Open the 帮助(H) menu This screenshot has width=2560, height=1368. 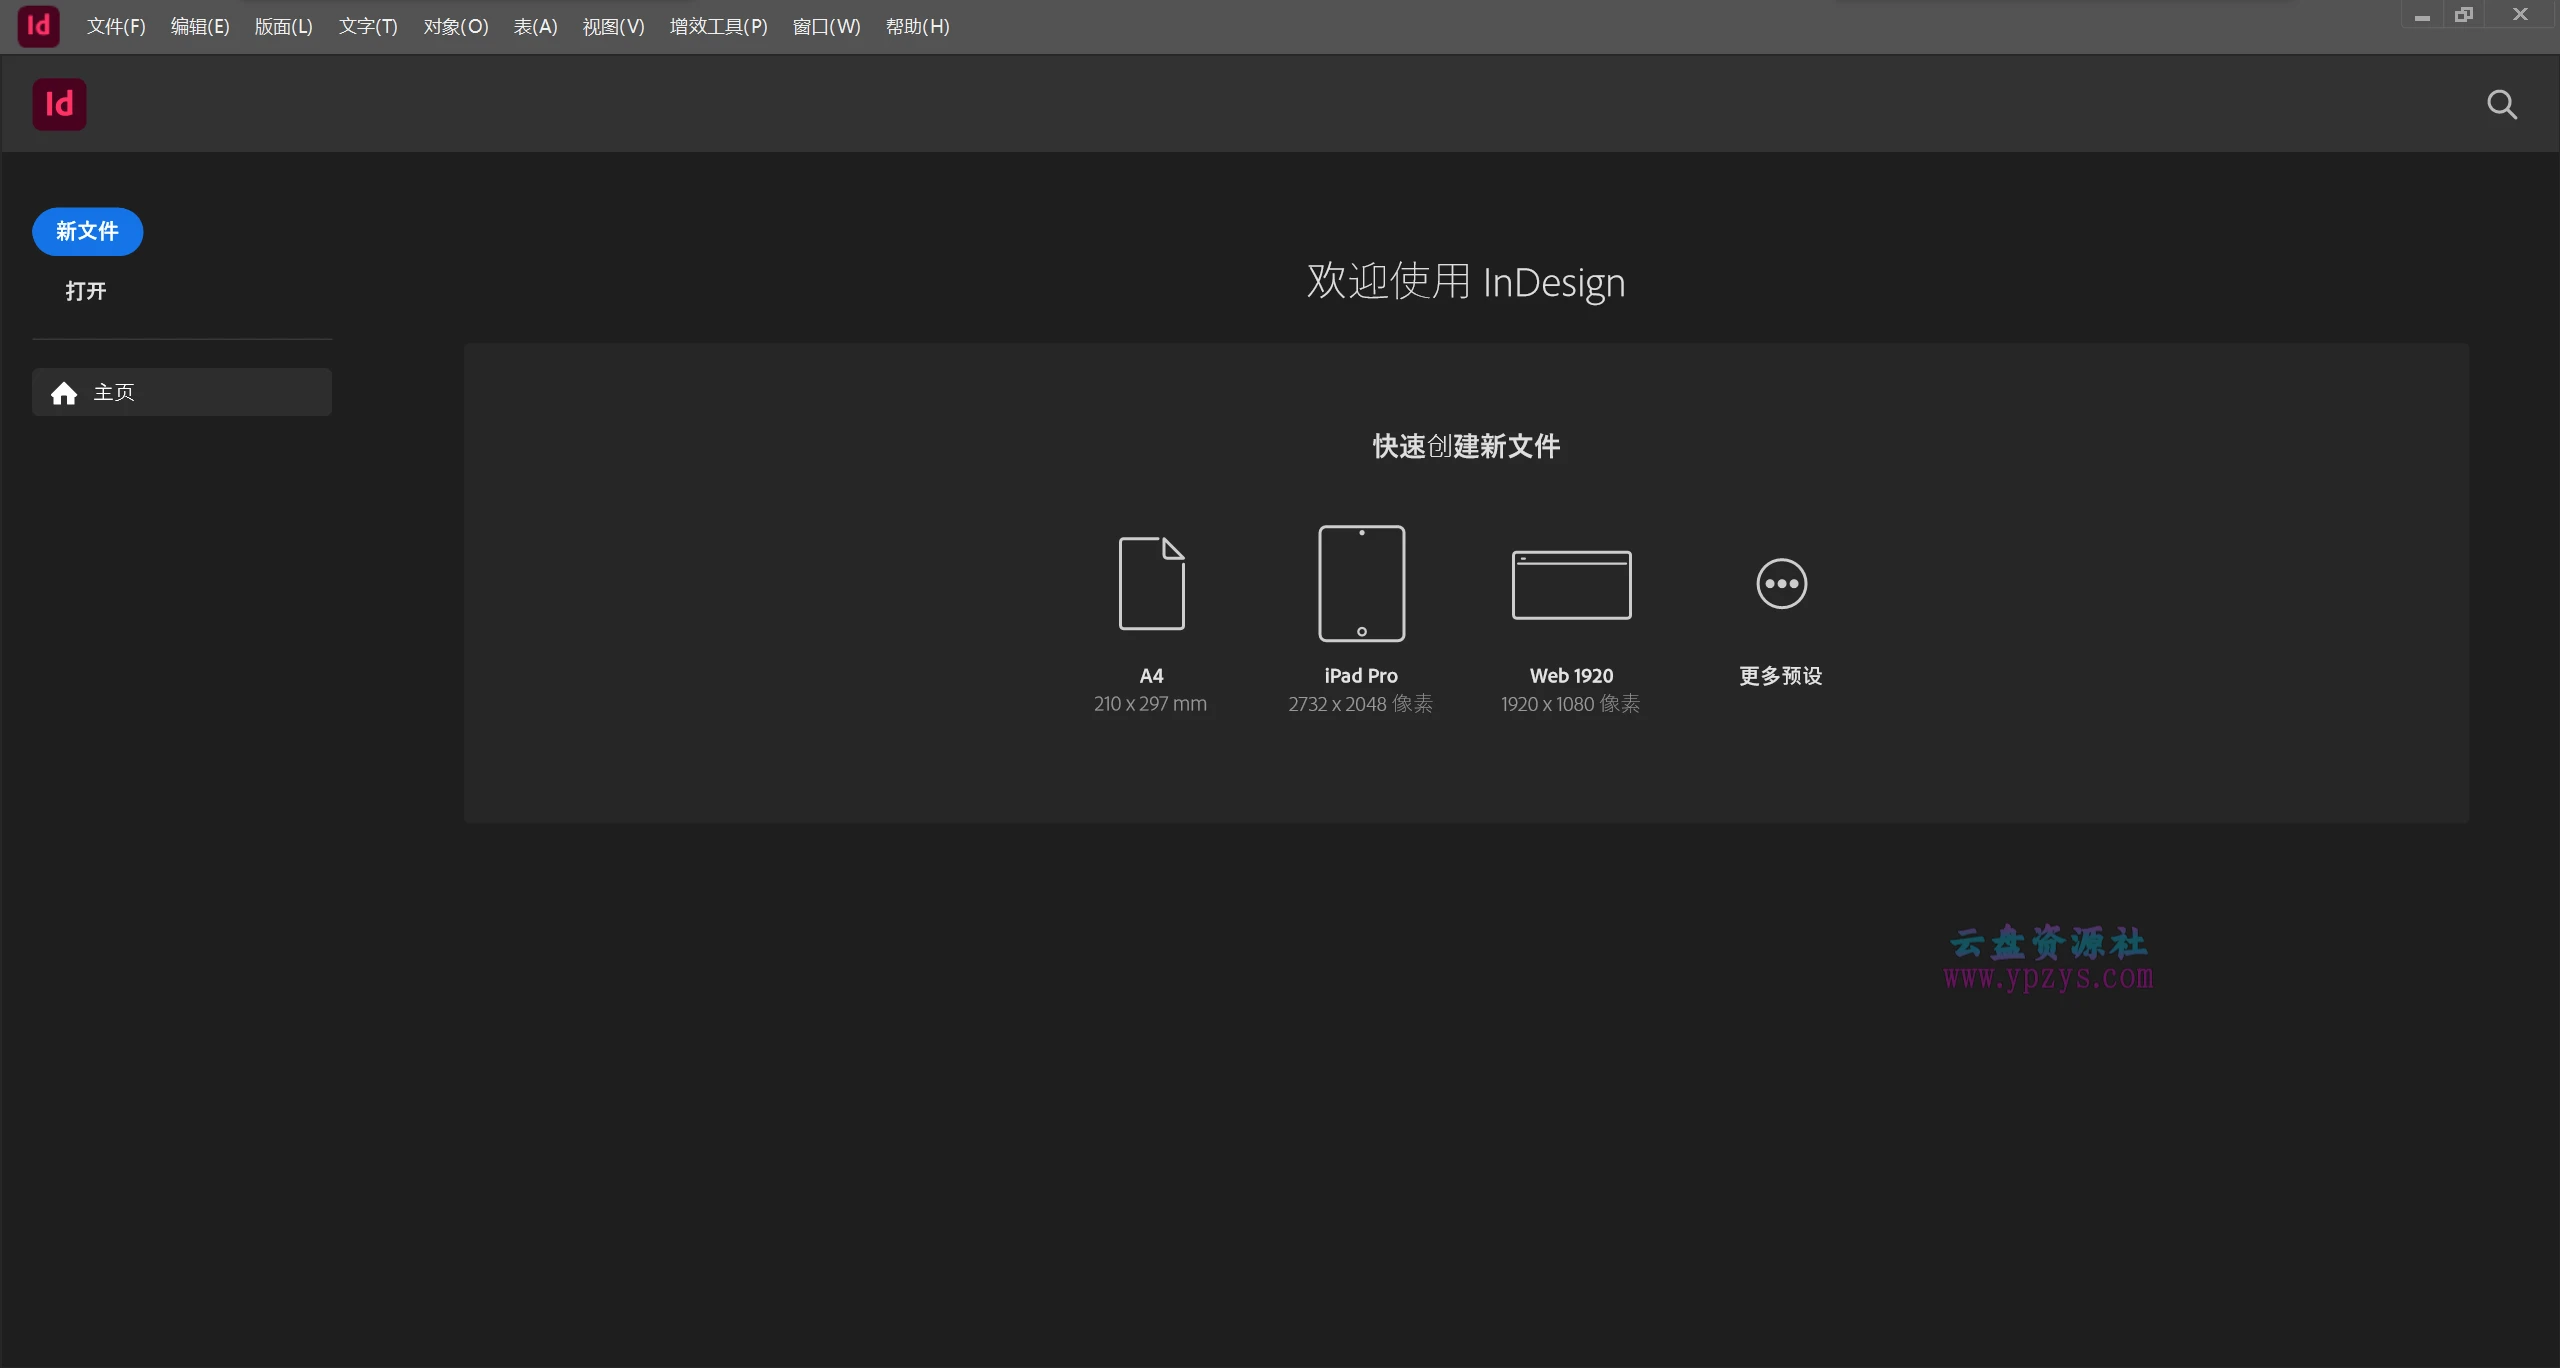(916, 26)
